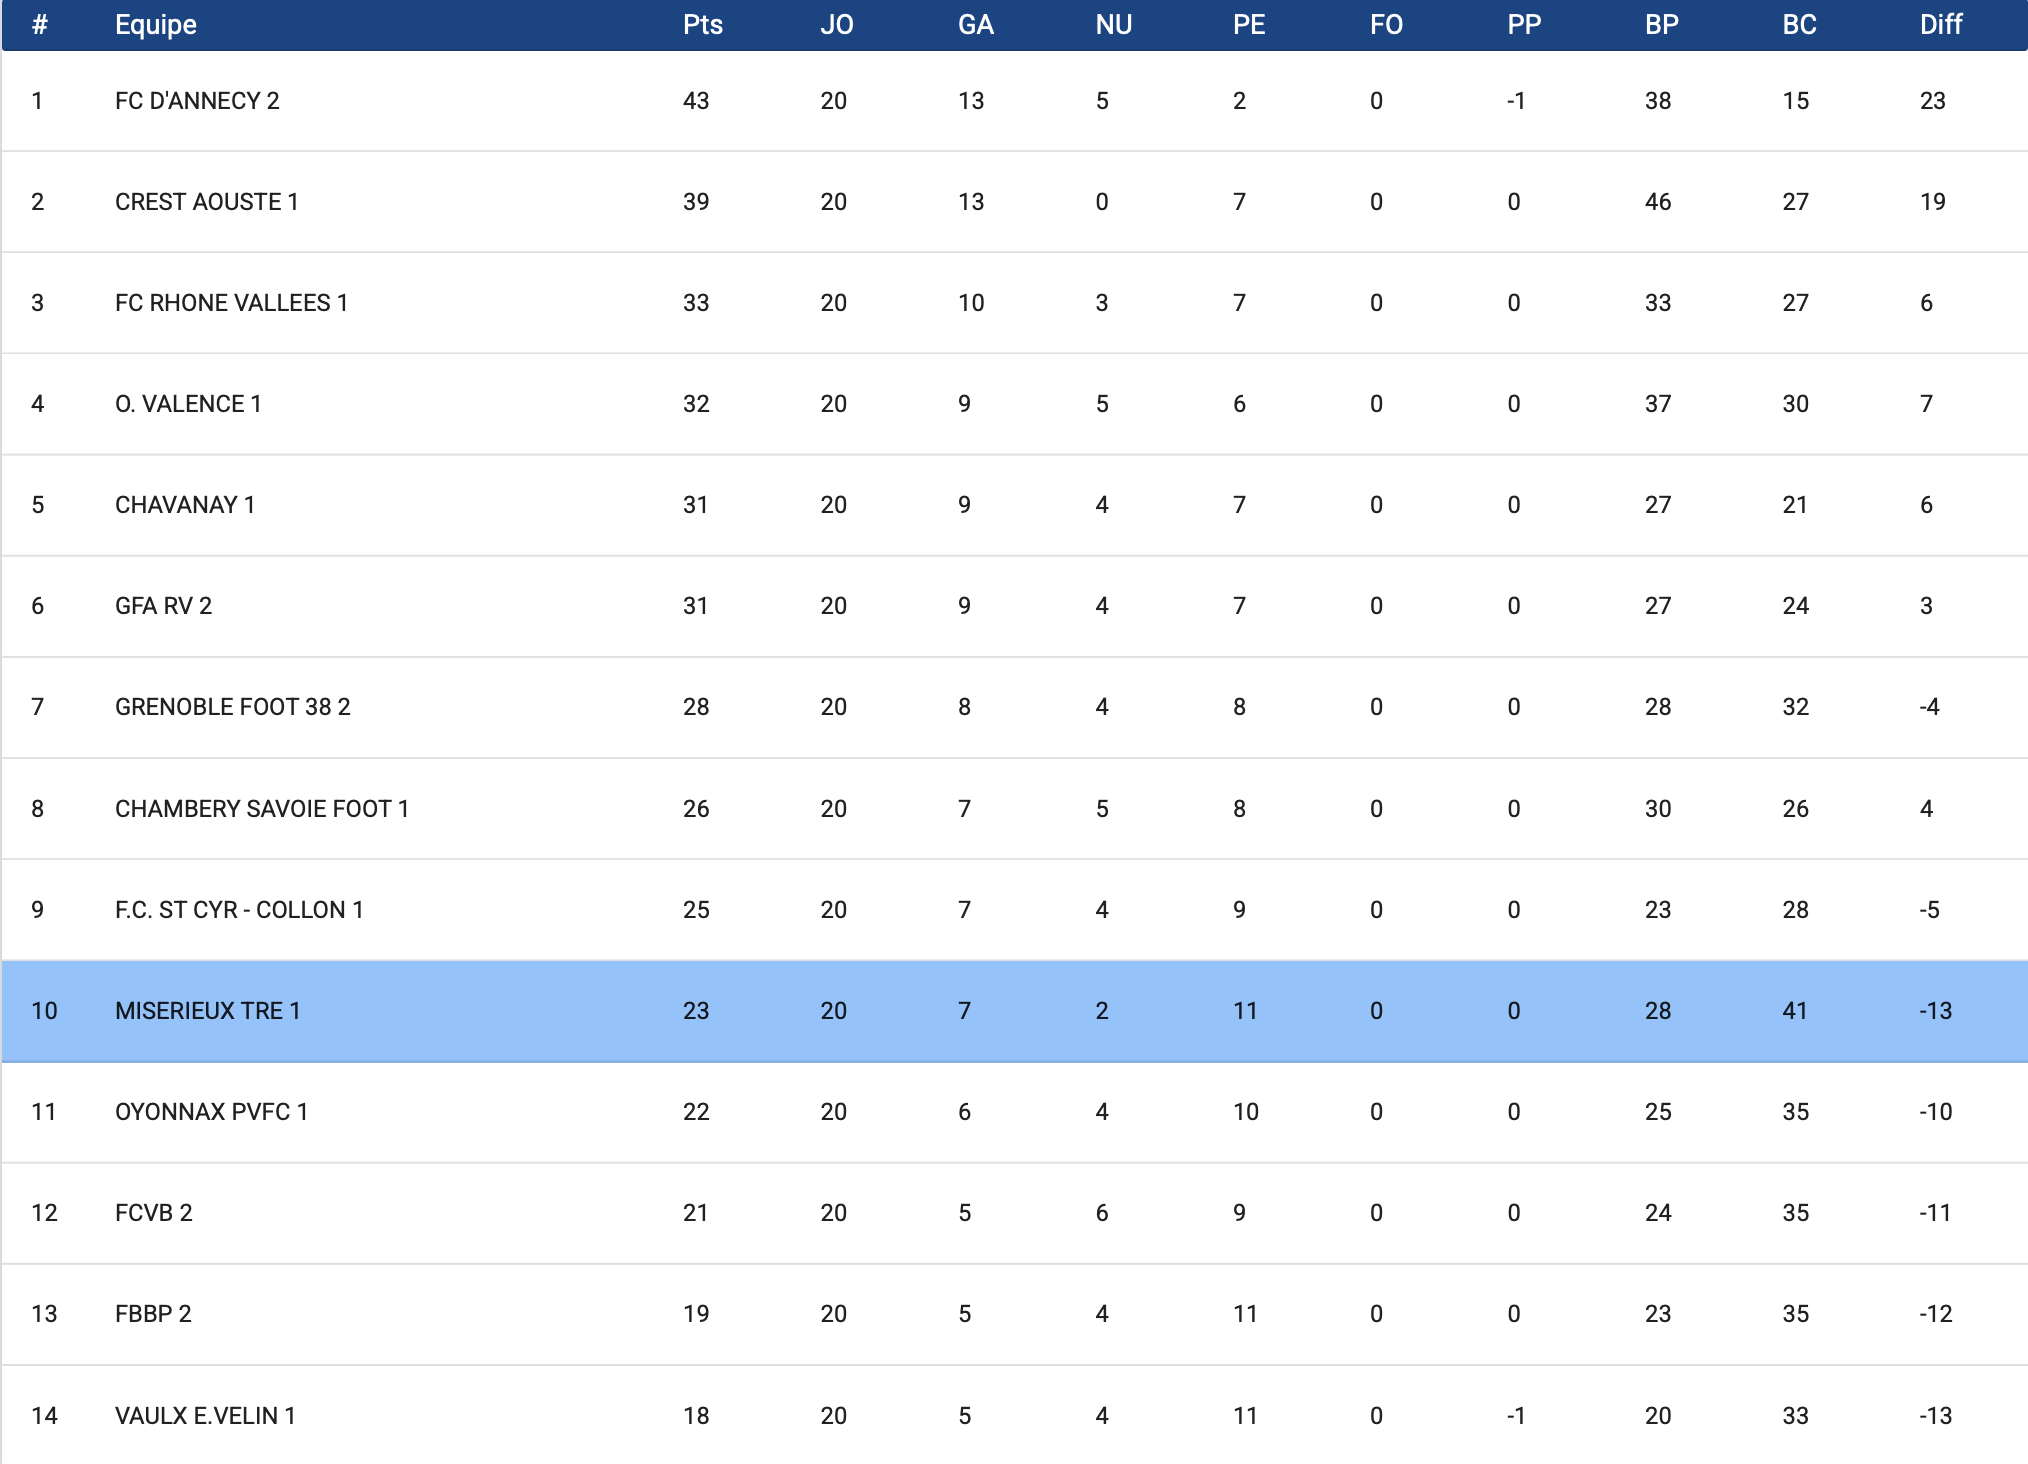
Task: Select the BP column header
Action: point(1661,25)
